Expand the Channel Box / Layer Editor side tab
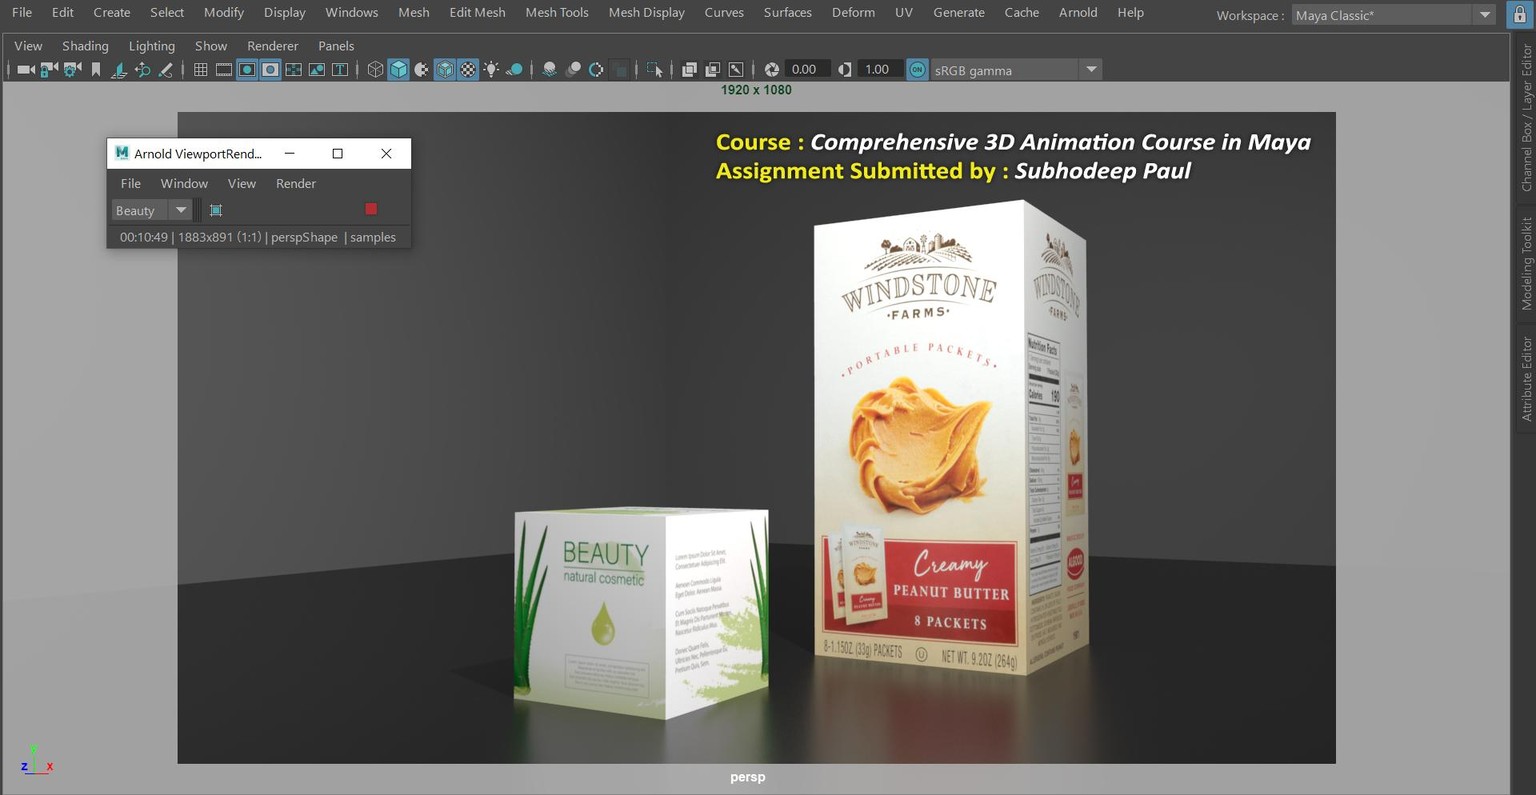 1526,117
